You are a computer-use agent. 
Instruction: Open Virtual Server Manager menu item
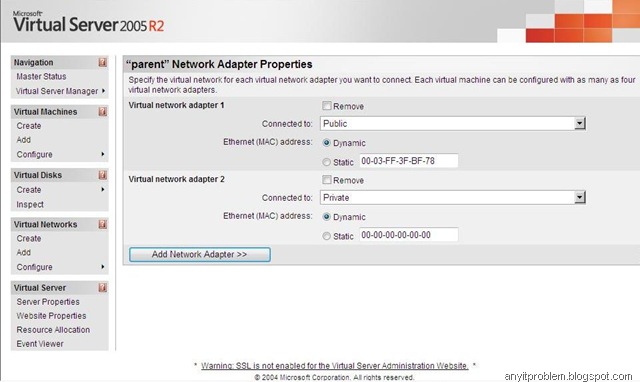click(x=57, y=91)
